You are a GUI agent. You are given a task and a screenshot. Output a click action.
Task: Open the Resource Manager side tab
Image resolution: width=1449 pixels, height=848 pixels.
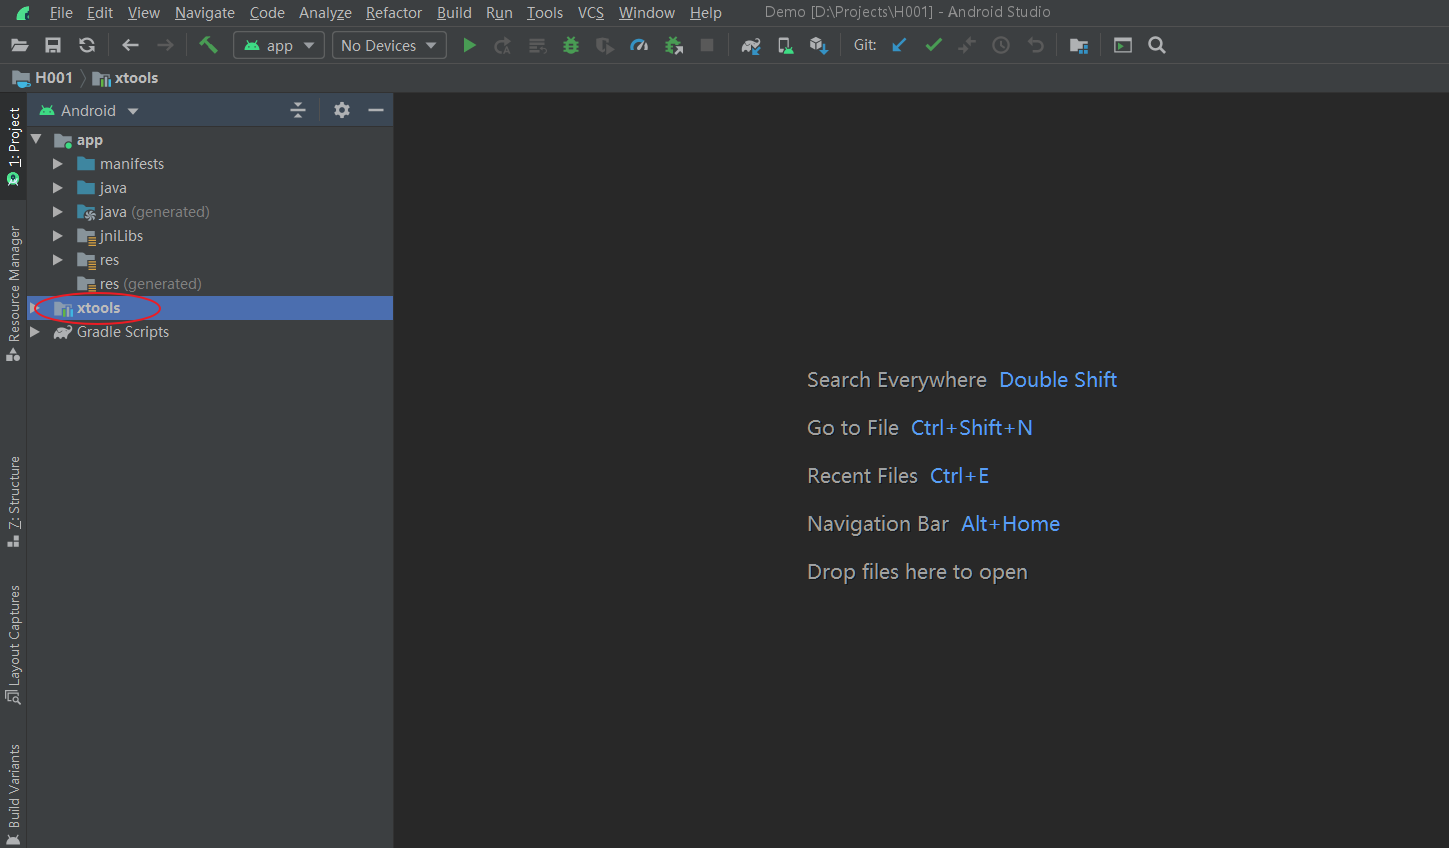tap(13, 293)
